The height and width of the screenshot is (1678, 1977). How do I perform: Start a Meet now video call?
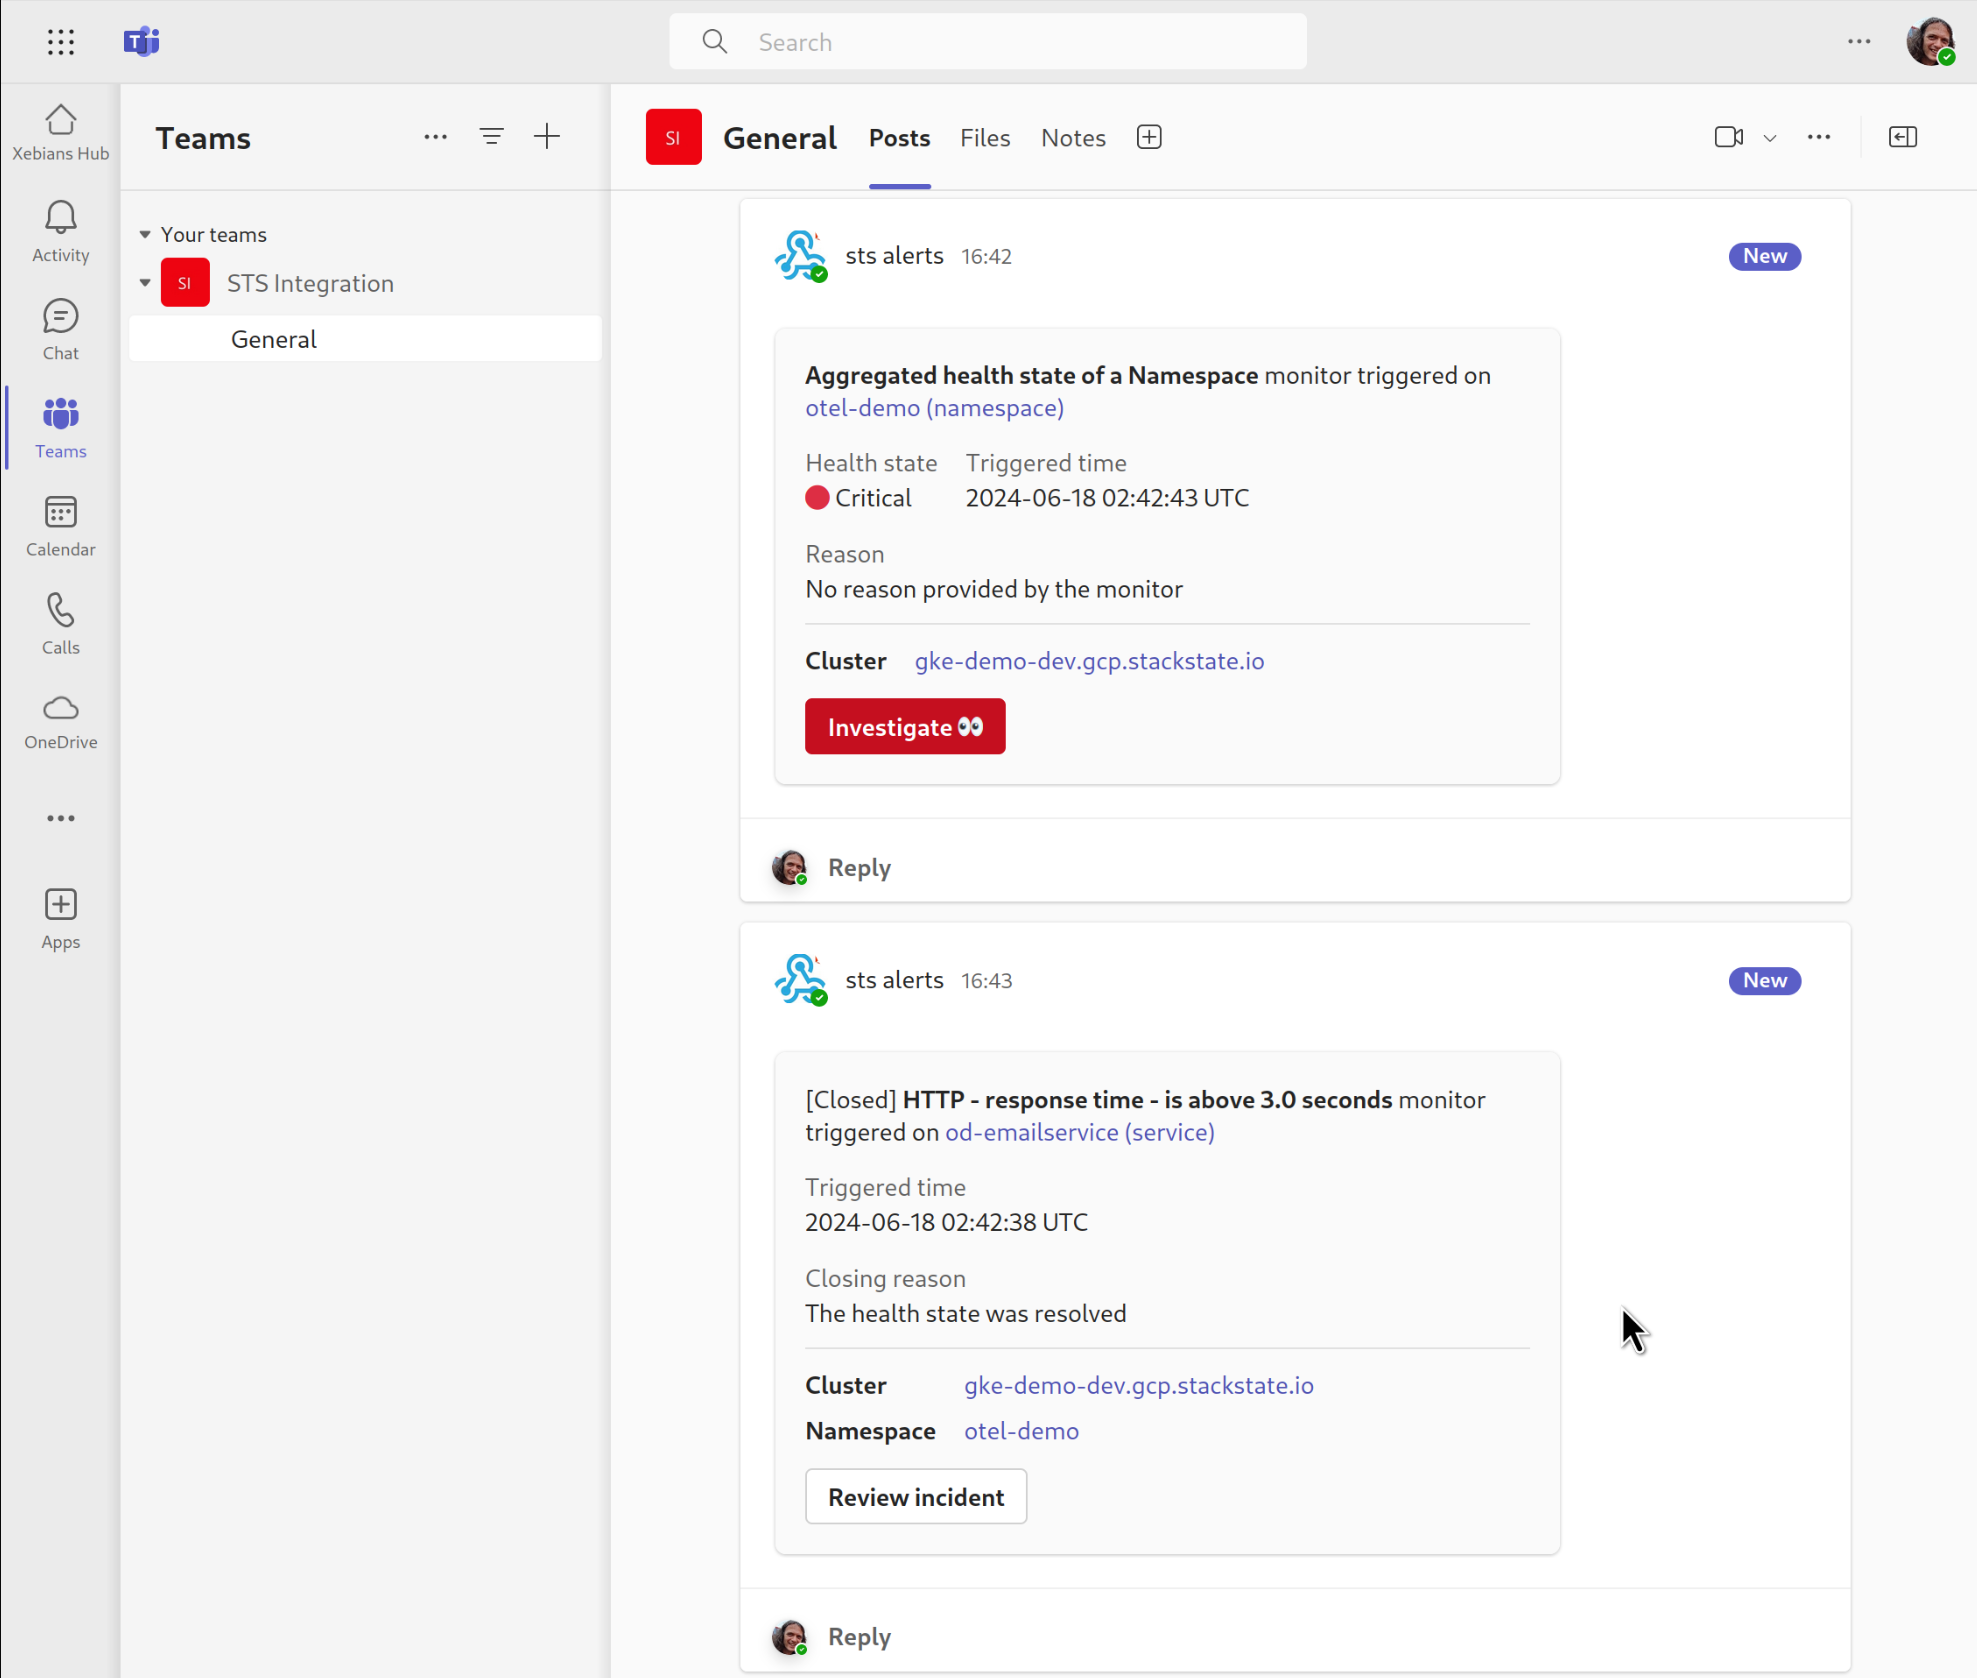1729,137
